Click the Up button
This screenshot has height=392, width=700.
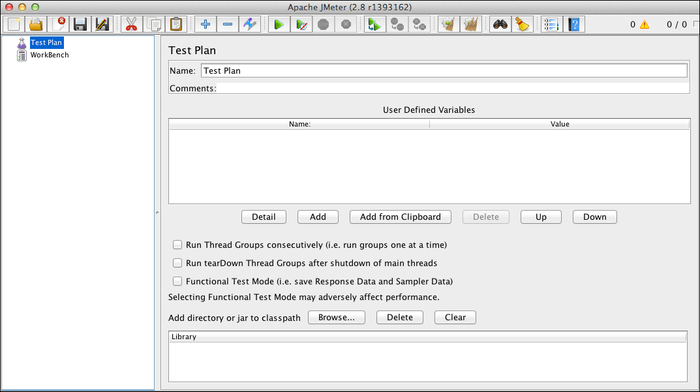point(541,217)
